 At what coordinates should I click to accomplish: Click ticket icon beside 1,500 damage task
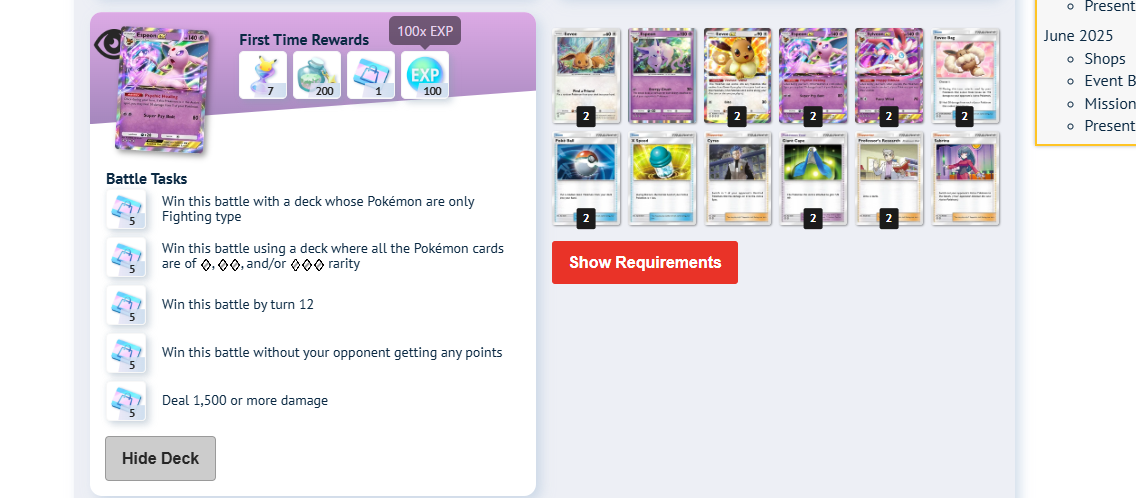pos(126,401)
